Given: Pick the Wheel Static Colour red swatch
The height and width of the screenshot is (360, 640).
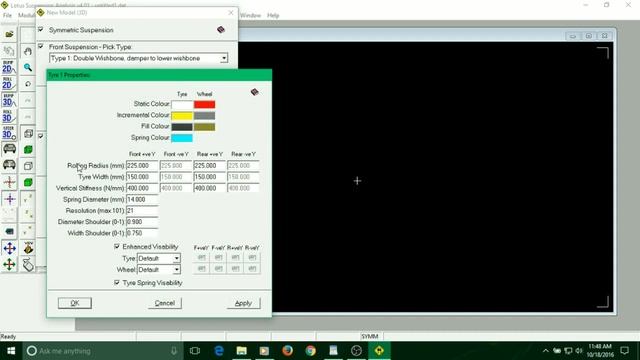Looking at the screenshot, I should pos(204,104).
